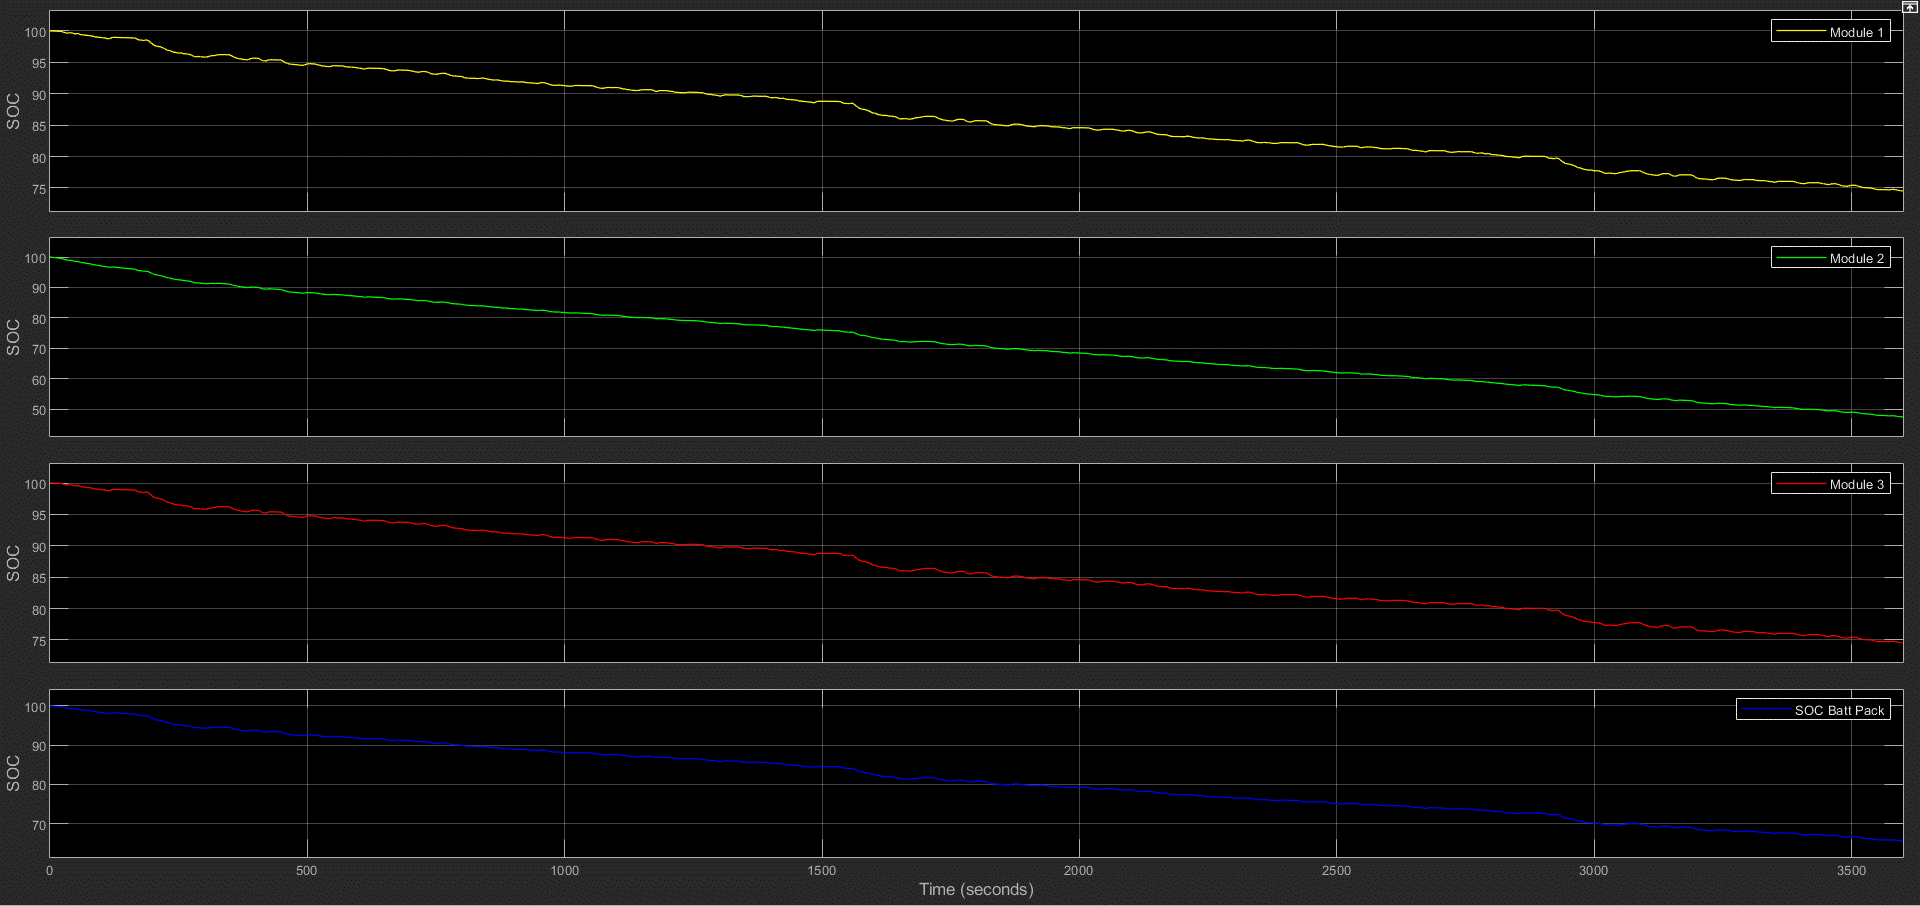1920x906 pixels.
Task: Click the x-axis tick label 1000
Action: 565,870
